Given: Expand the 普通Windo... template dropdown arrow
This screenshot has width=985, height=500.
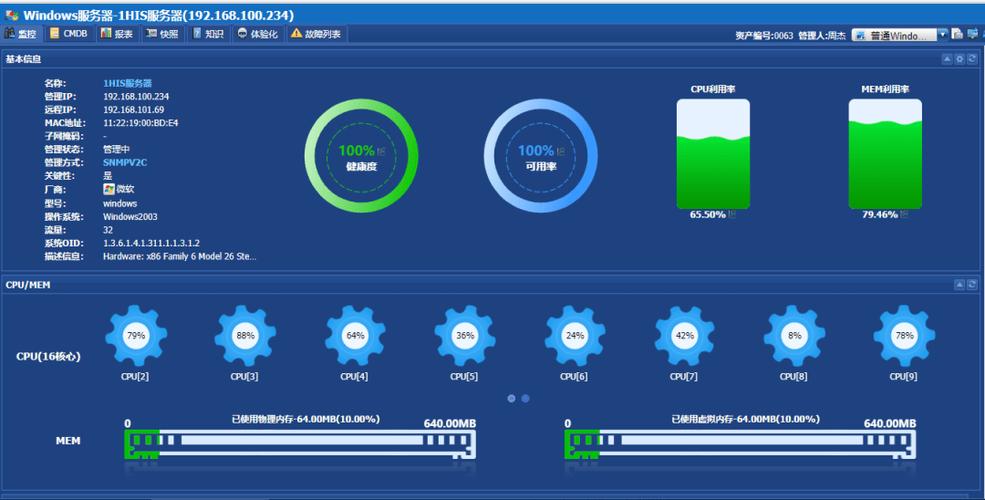Looking at the screenshot, I should point(943,34).
